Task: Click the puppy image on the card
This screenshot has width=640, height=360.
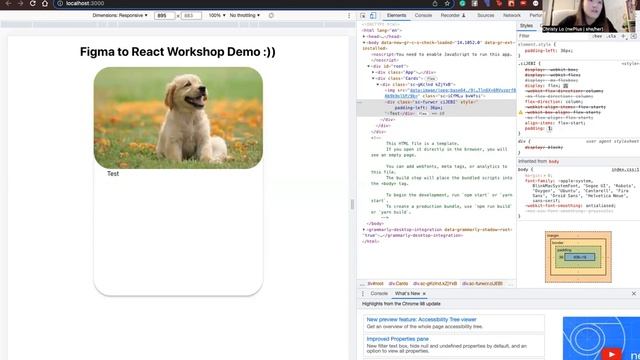Action: coord(178,118)
